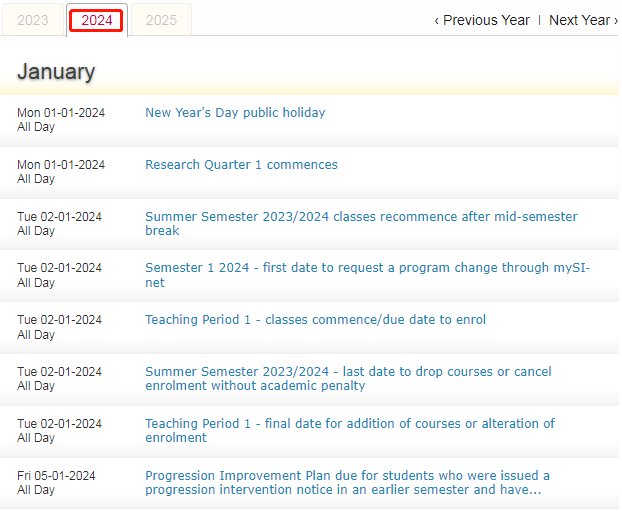Open the 2025 year tab
The height and width of the screenshot is (516, 622).
click(x=161, y=20)
